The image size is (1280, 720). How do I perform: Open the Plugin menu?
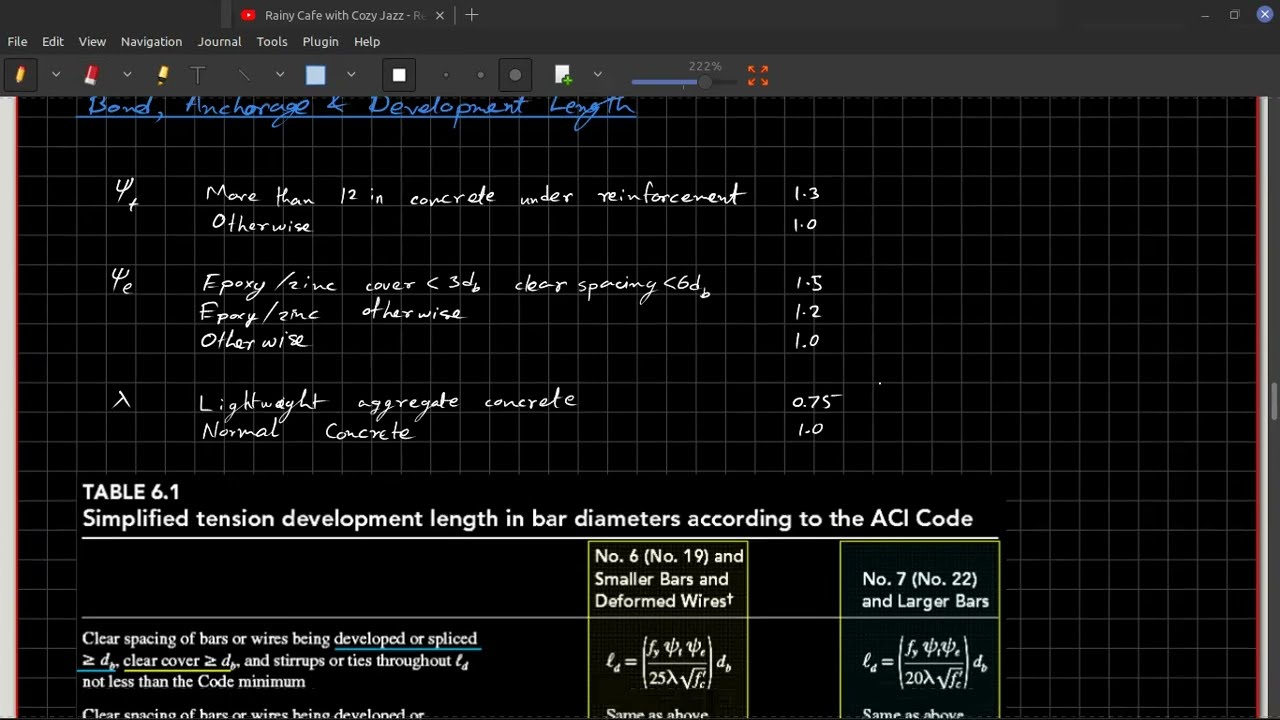[320, 41]
